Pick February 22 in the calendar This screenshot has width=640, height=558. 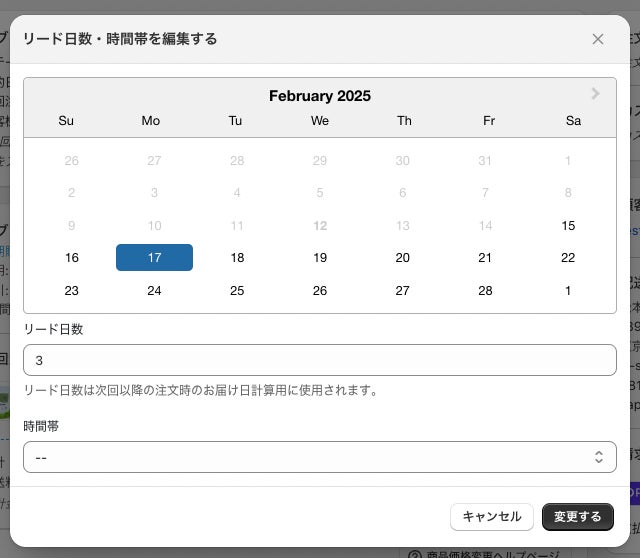point(568,257)
